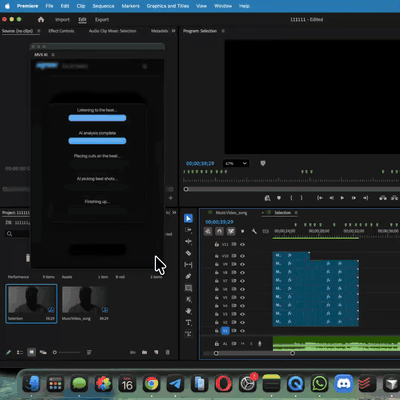
Task: Open the program monitor zoom level dropdown
Action: [236, 163]
